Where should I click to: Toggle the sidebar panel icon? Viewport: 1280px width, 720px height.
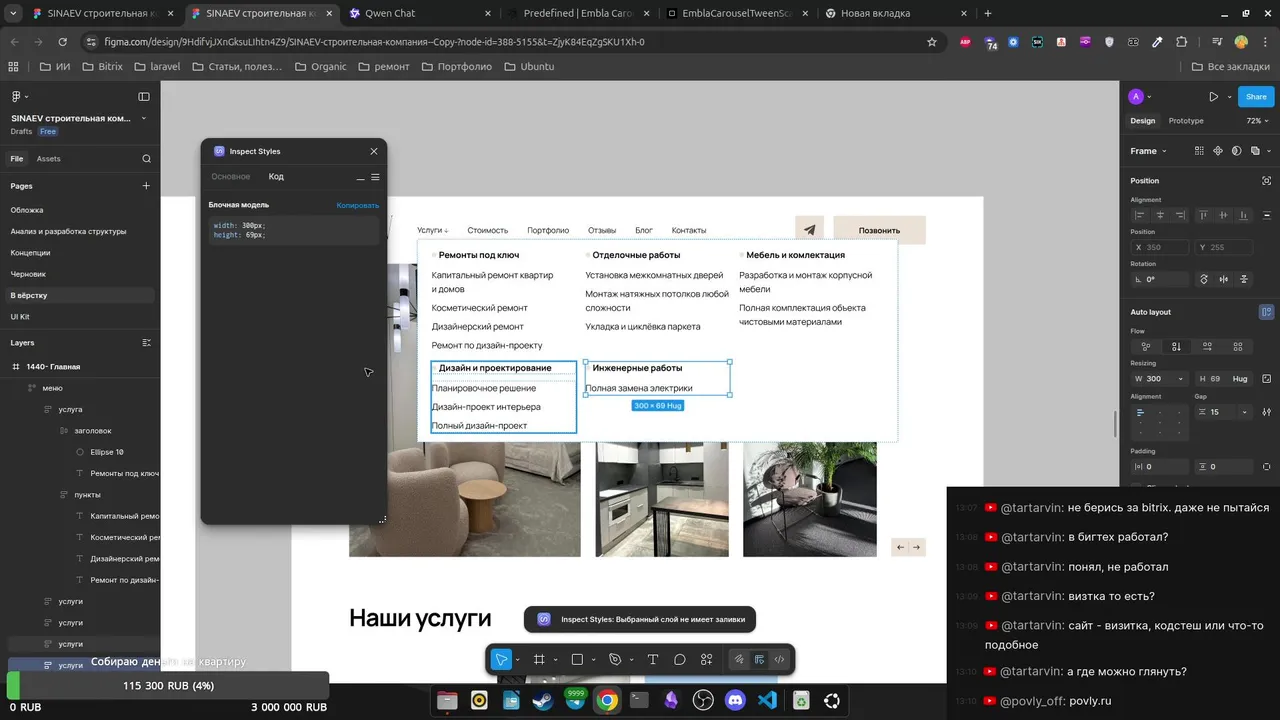(x=144, y=97)
